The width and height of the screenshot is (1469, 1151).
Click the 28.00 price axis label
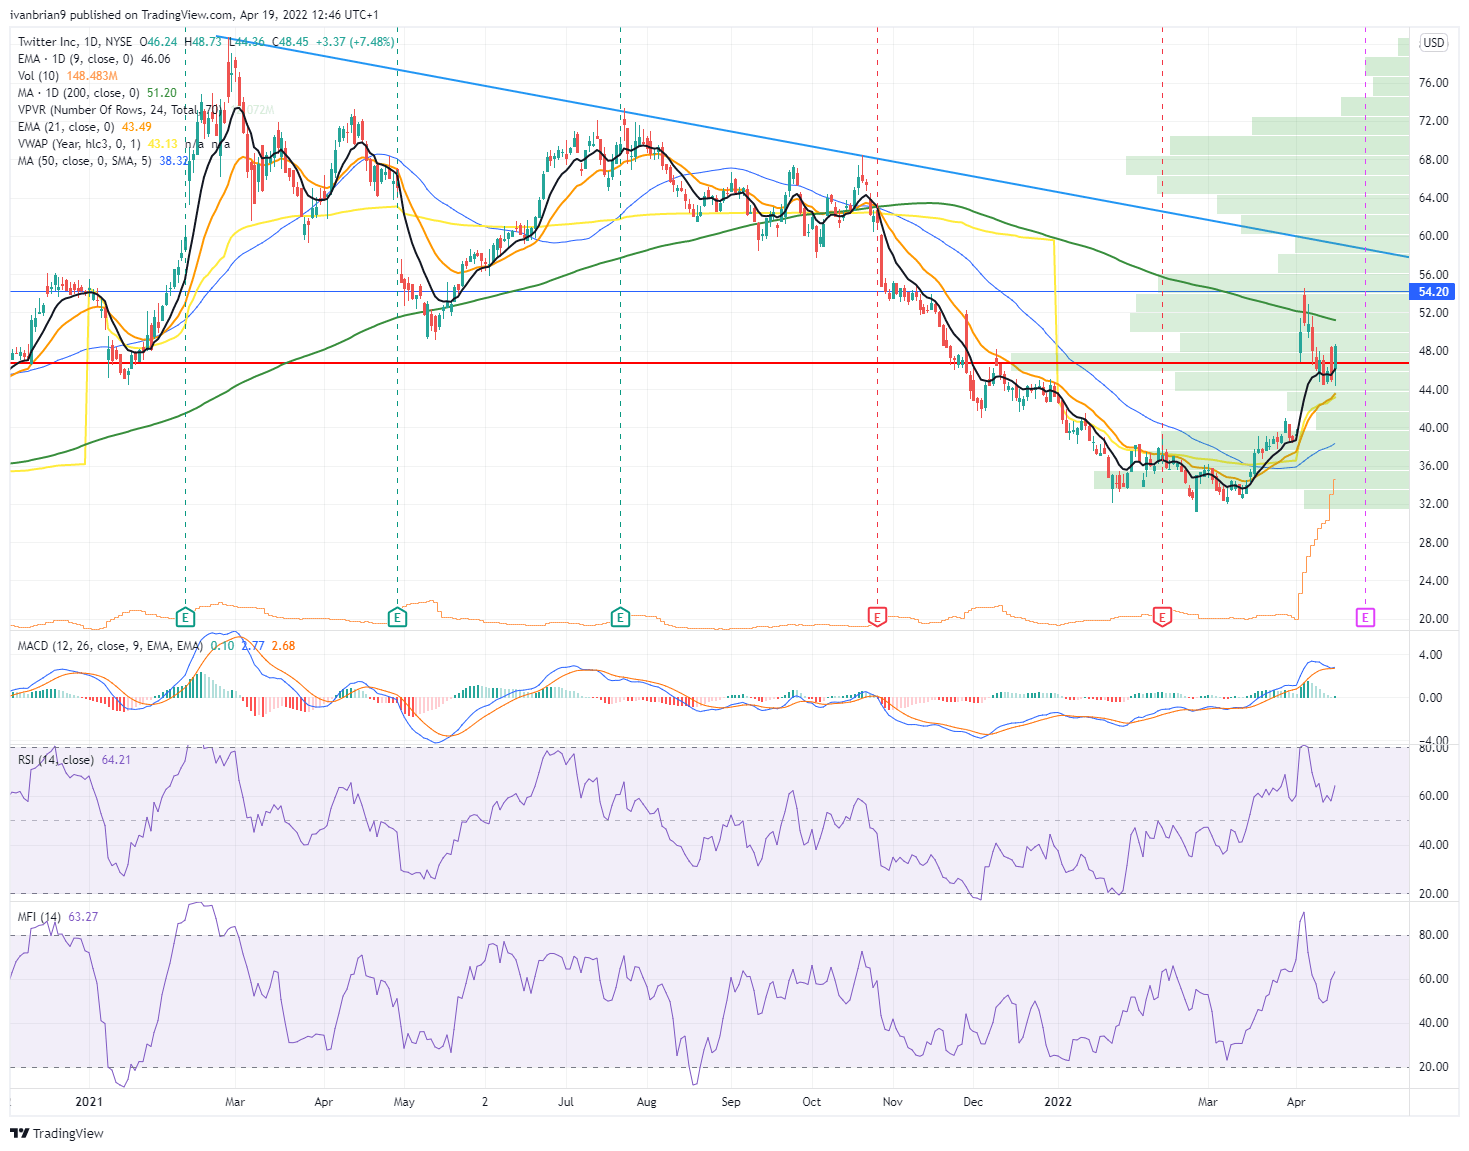coord(1433,543)
